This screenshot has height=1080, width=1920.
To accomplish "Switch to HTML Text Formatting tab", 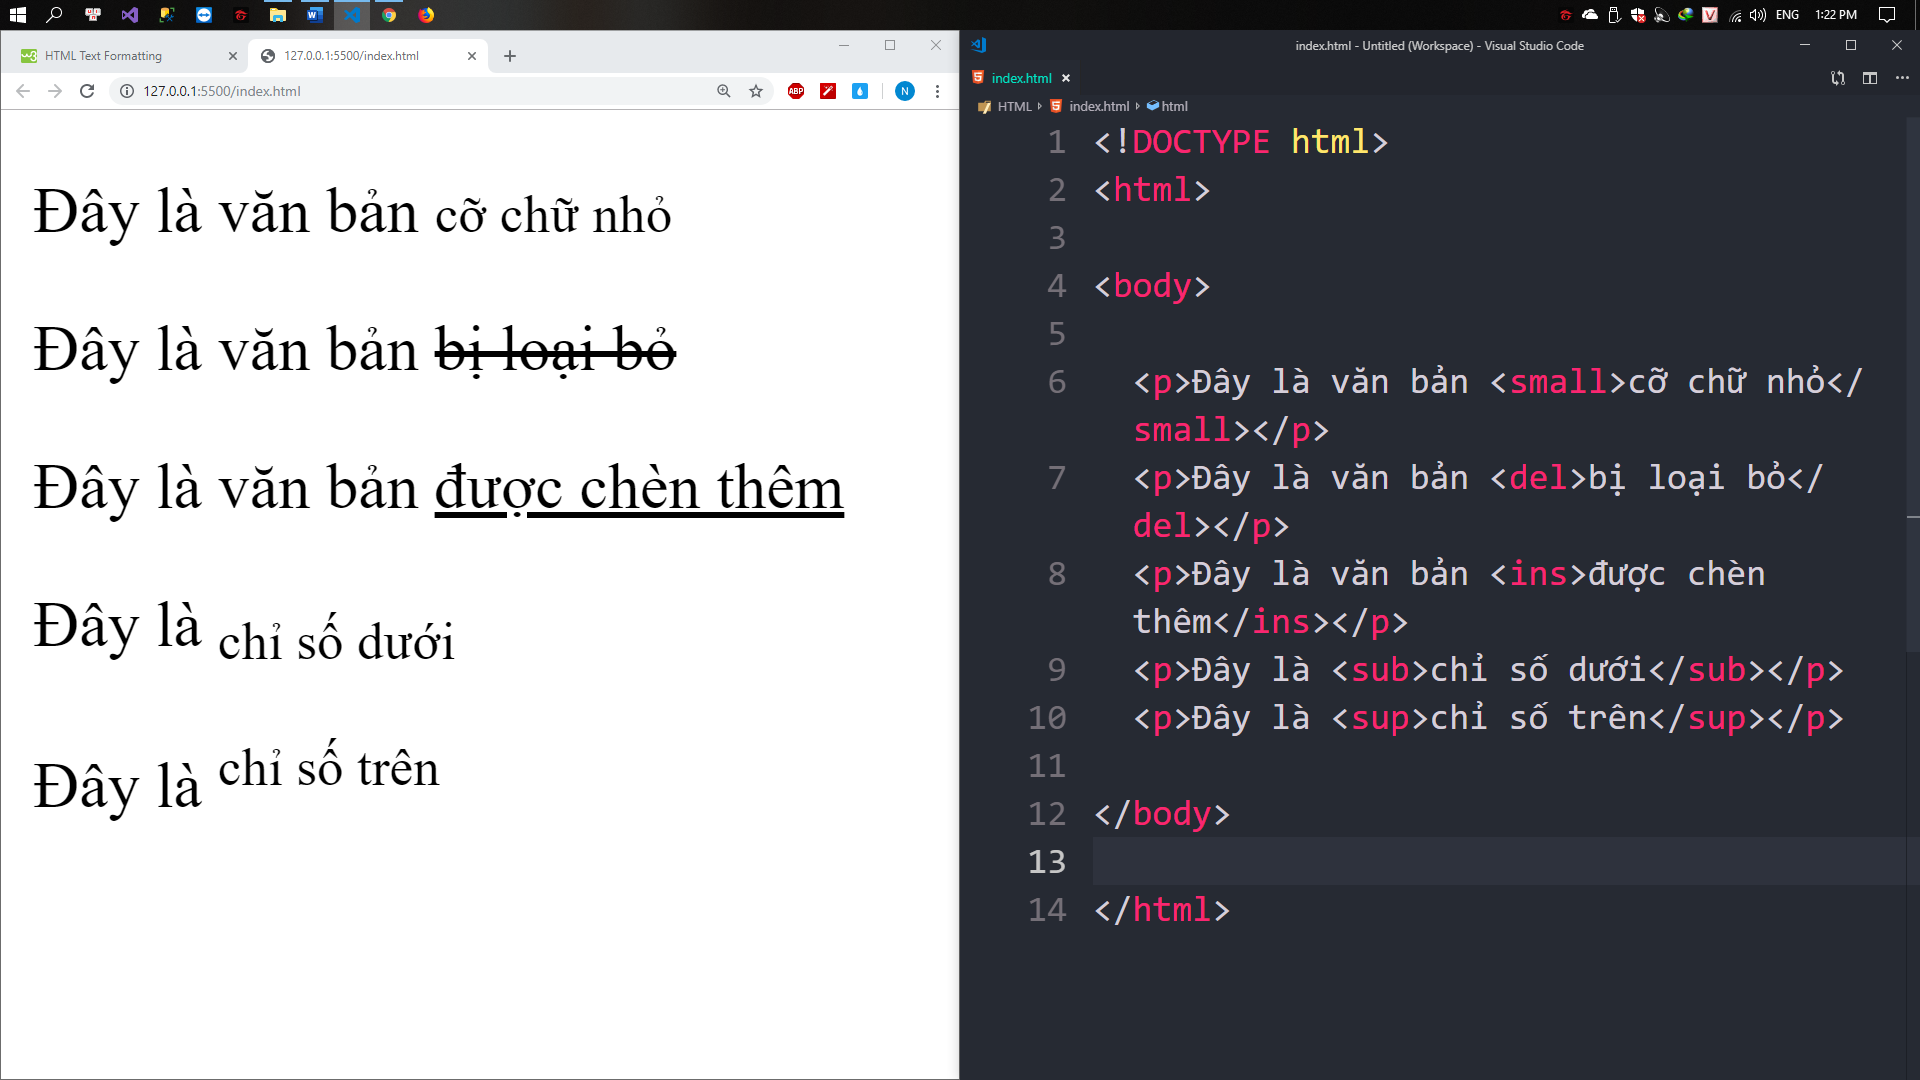I will click(120, 56).
